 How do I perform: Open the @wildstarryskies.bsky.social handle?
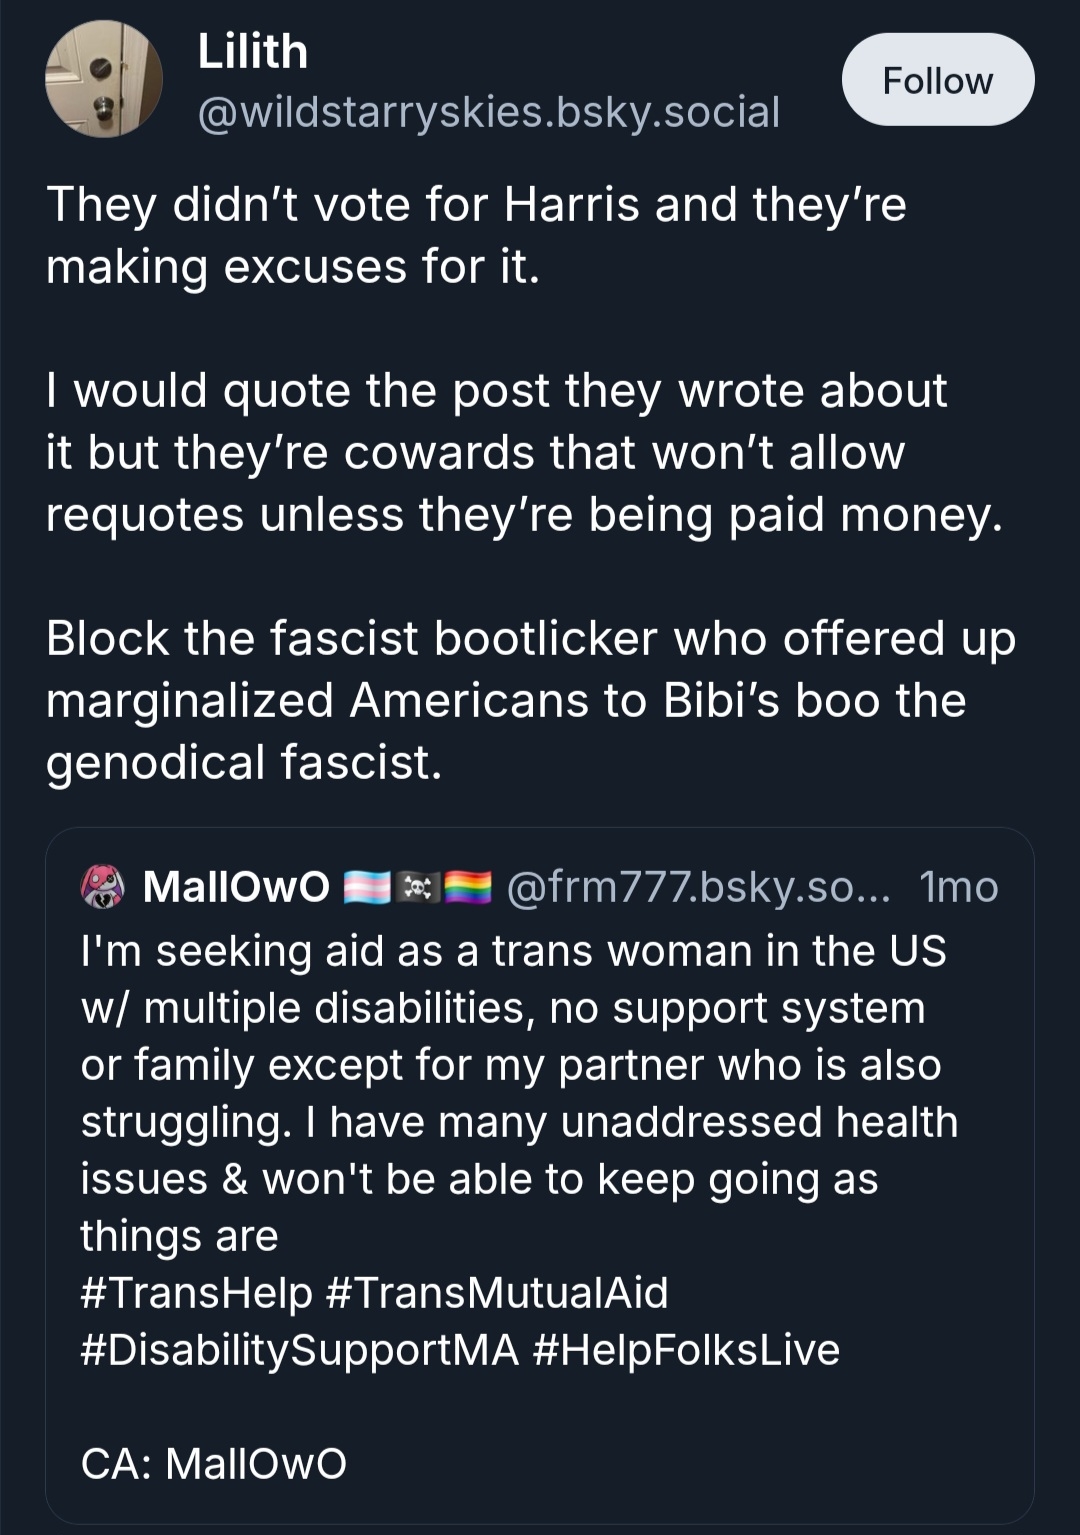[x=488, y=112]
